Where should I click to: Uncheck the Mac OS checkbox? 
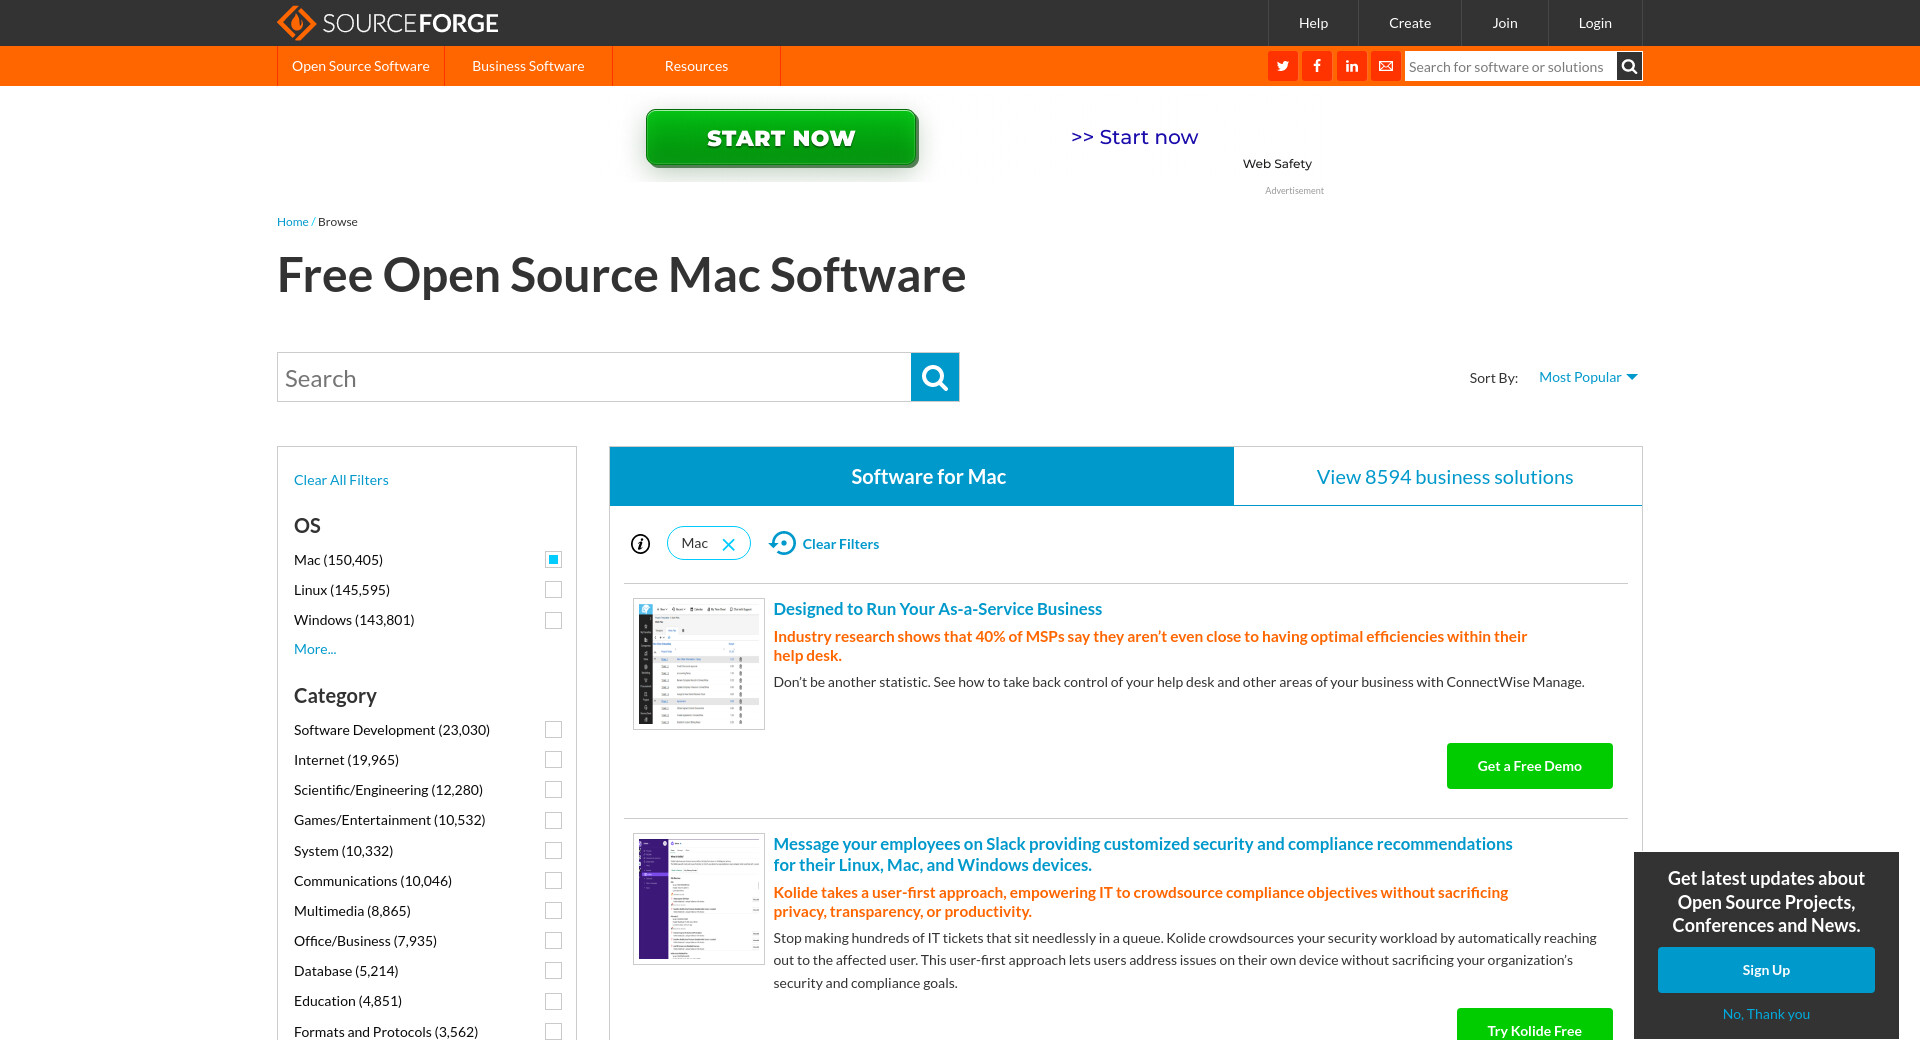554,560
